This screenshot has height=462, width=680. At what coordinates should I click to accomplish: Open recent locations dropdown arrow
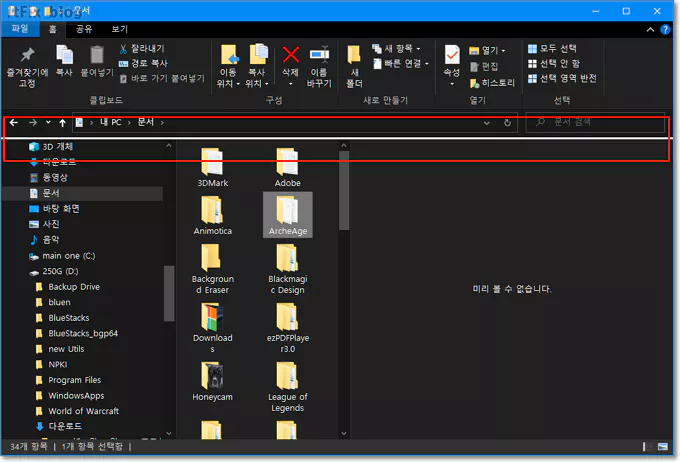point(48,123)
